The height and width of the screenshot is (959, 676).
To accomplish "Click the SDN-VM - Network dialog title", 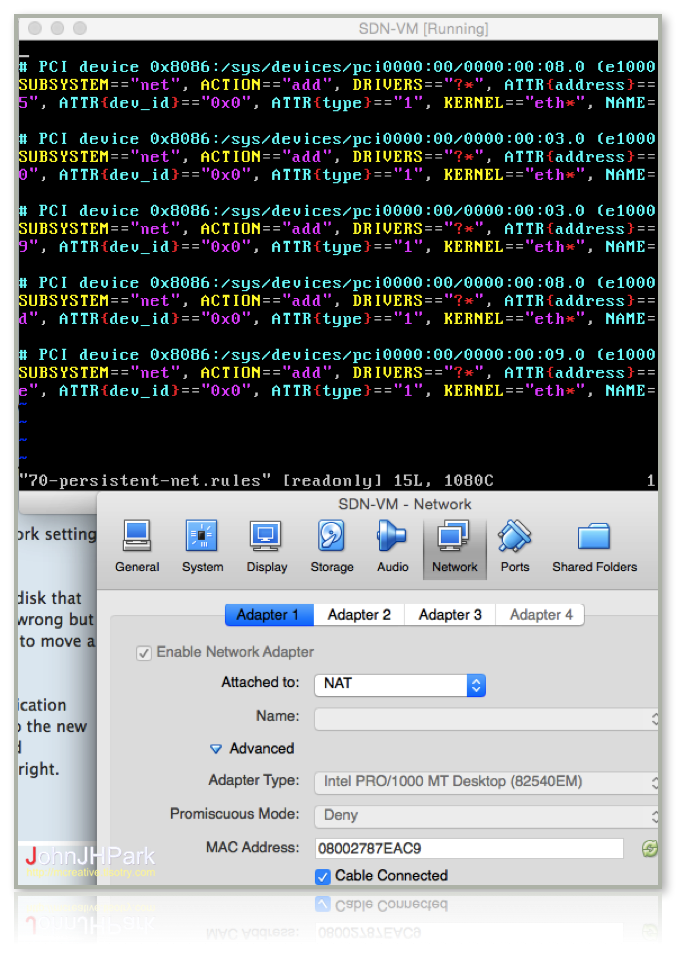I will [405, 505].
